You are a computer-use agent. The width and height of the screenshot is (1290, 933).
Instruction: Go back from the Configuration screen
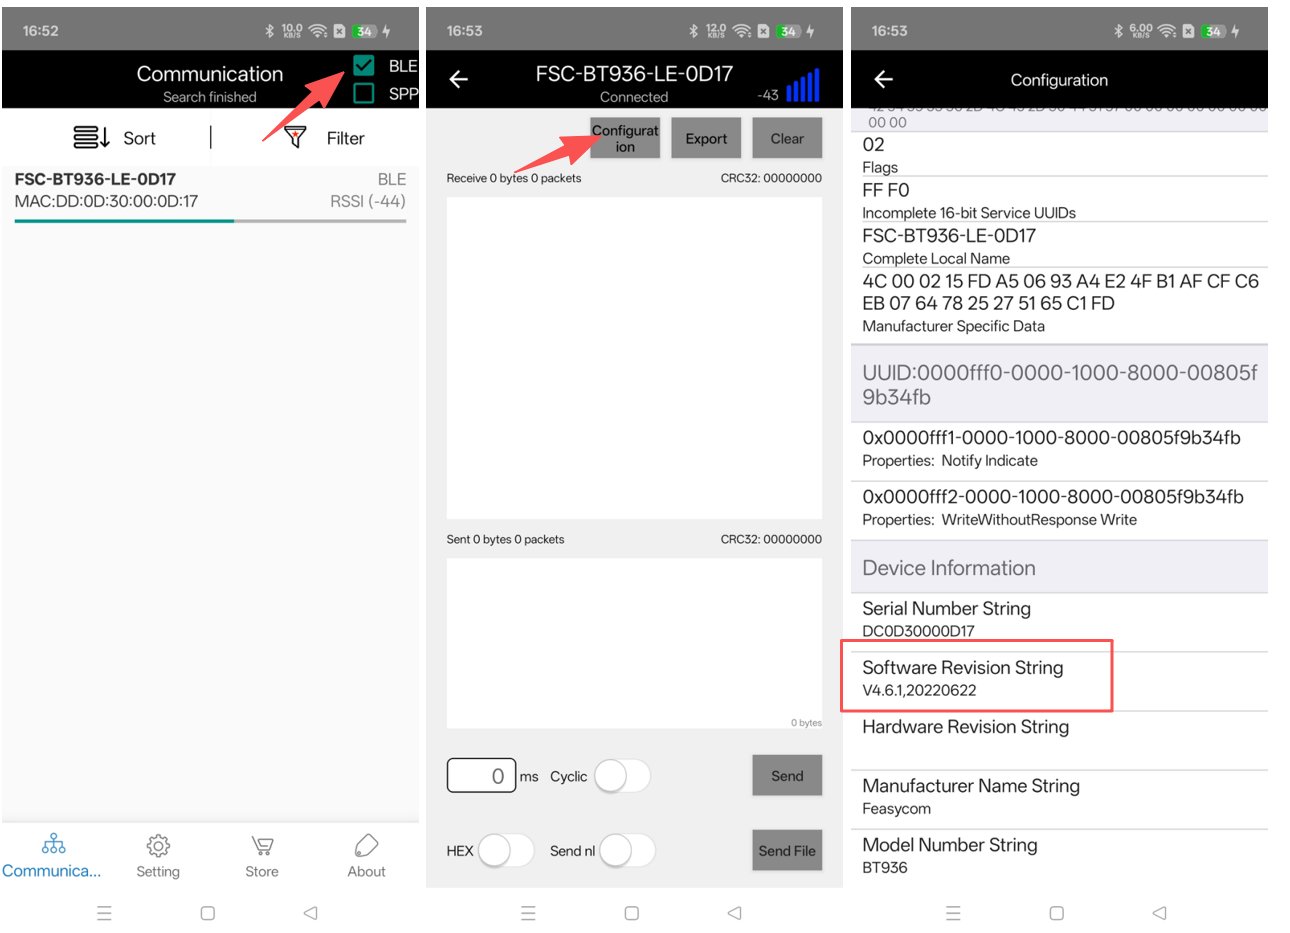(883, 80)
